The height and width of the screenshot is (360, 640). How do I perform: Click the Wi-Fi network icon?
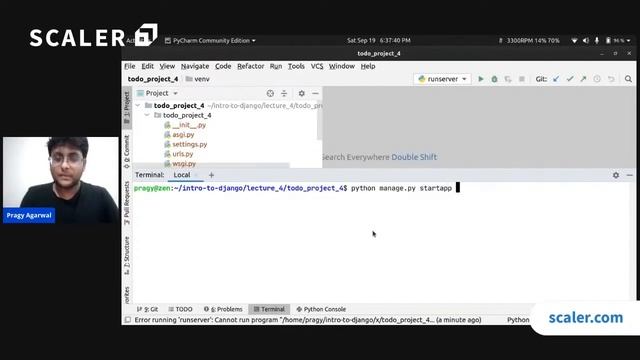[x=574, y=40]
